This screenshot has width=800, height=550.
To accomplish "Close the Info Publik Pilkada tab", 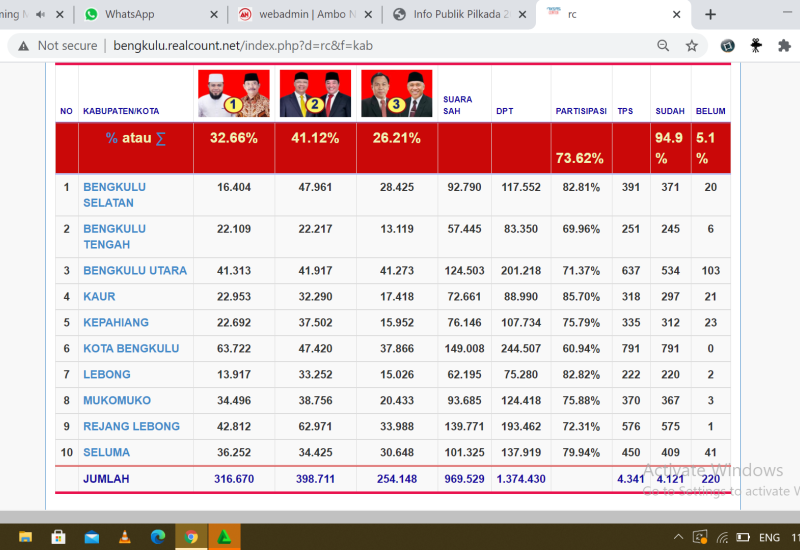I will (522, 15).
